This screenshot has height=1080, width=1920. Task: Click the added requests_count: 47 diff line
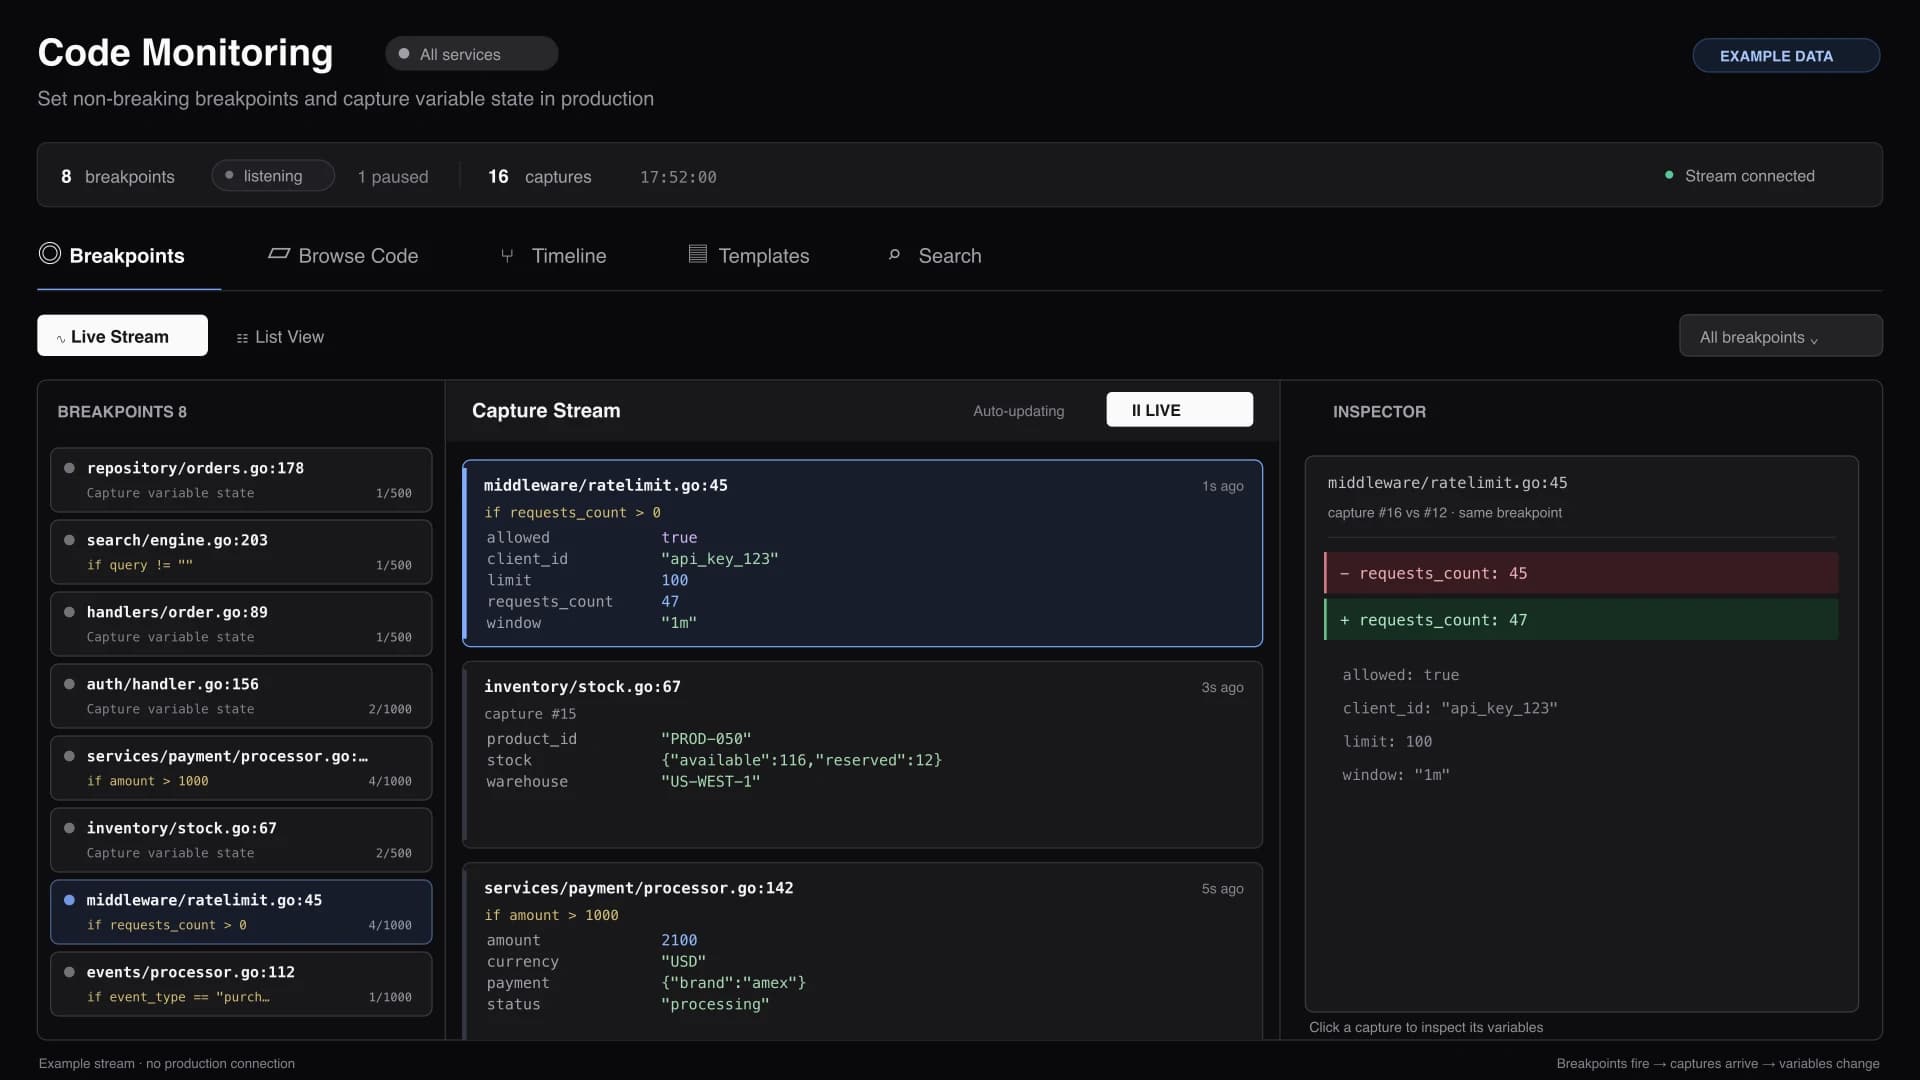coord(1581,620)
